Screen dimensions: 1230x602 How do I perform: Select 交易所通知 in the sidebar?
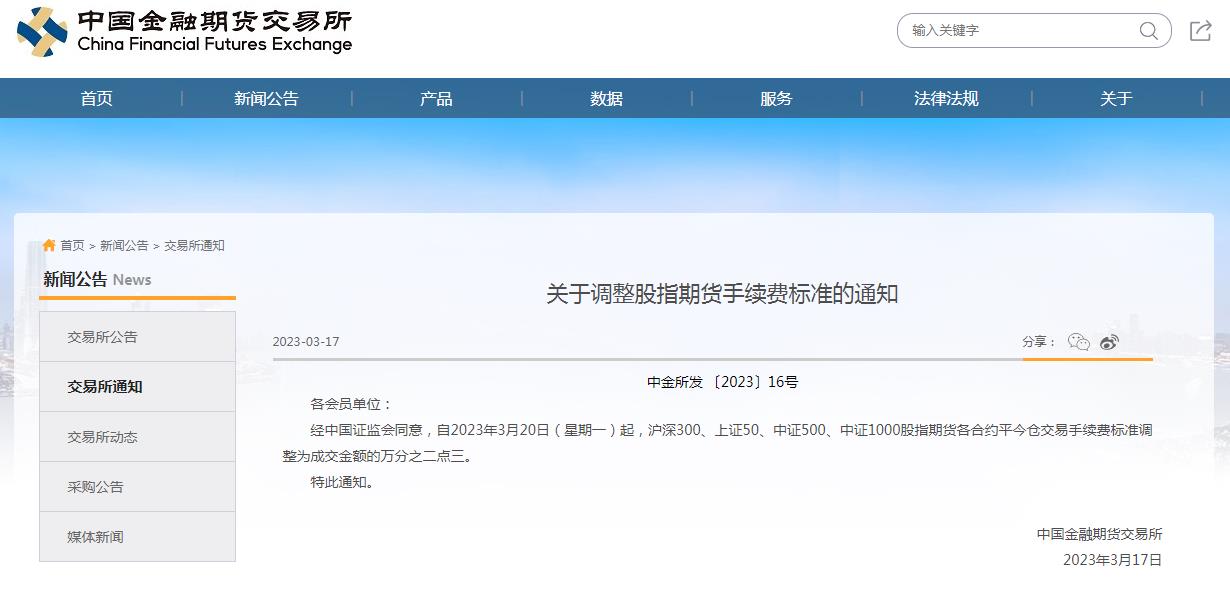[105, 387]
